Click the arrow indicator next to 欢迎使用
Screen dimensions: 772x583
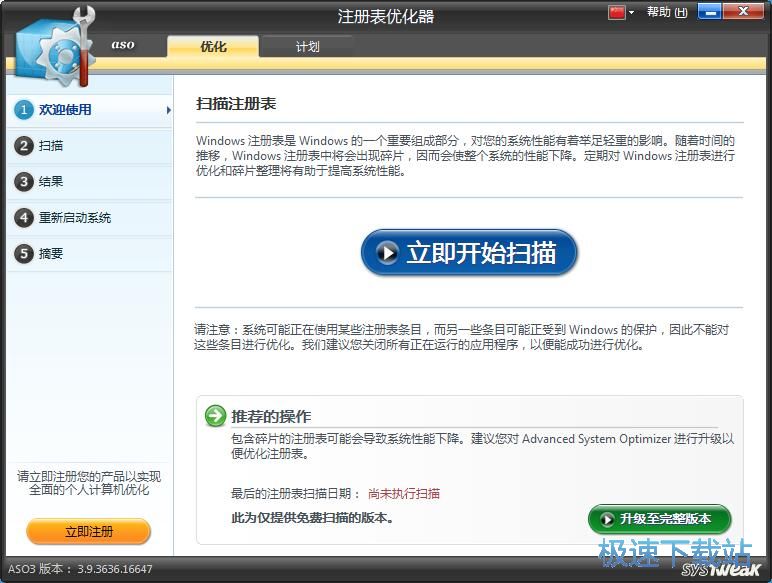pyautogui.click(x=168, y=110)
